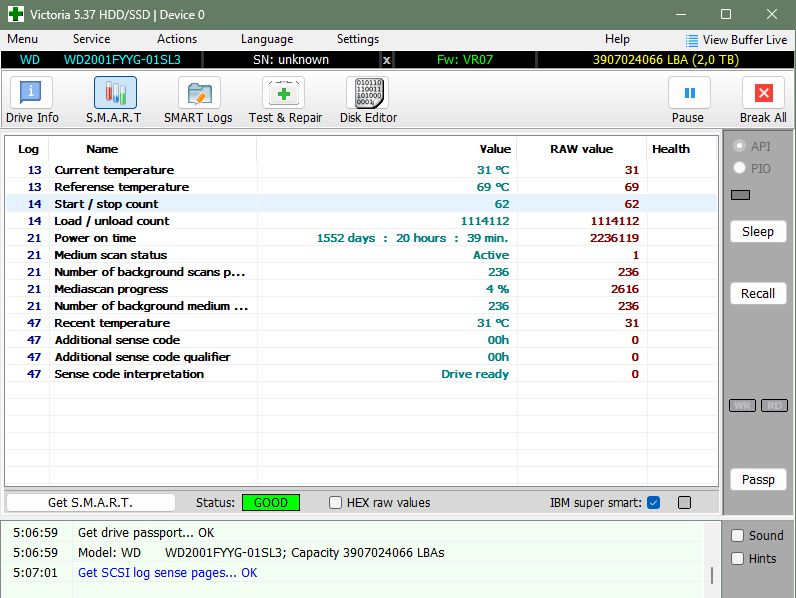
Task: Click the Recall button
Action: [758, 293]
